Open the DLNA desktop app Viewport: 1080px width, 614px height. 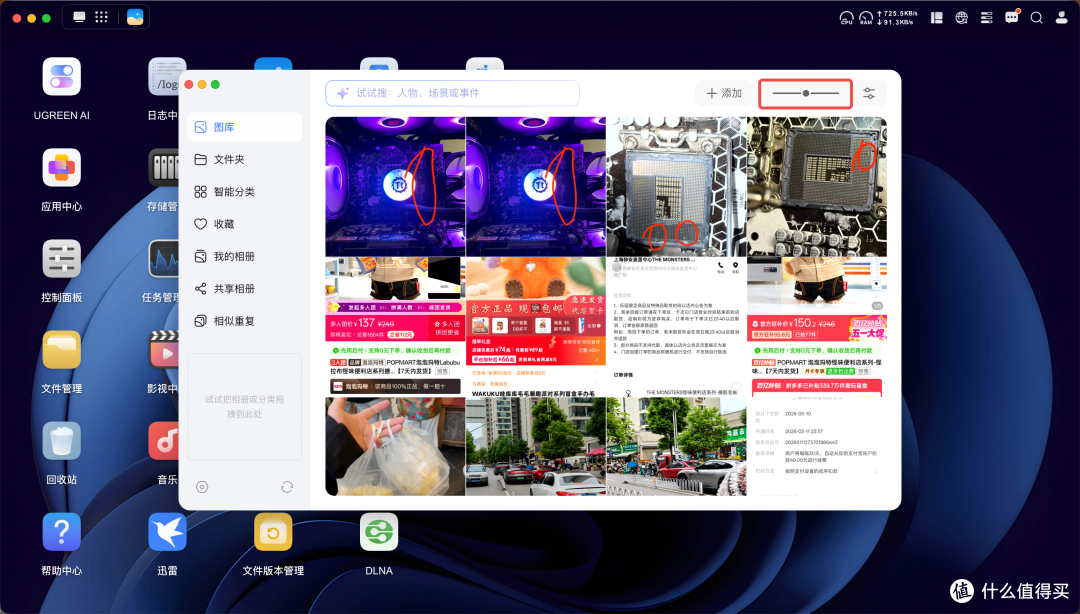tap(379, 531)
